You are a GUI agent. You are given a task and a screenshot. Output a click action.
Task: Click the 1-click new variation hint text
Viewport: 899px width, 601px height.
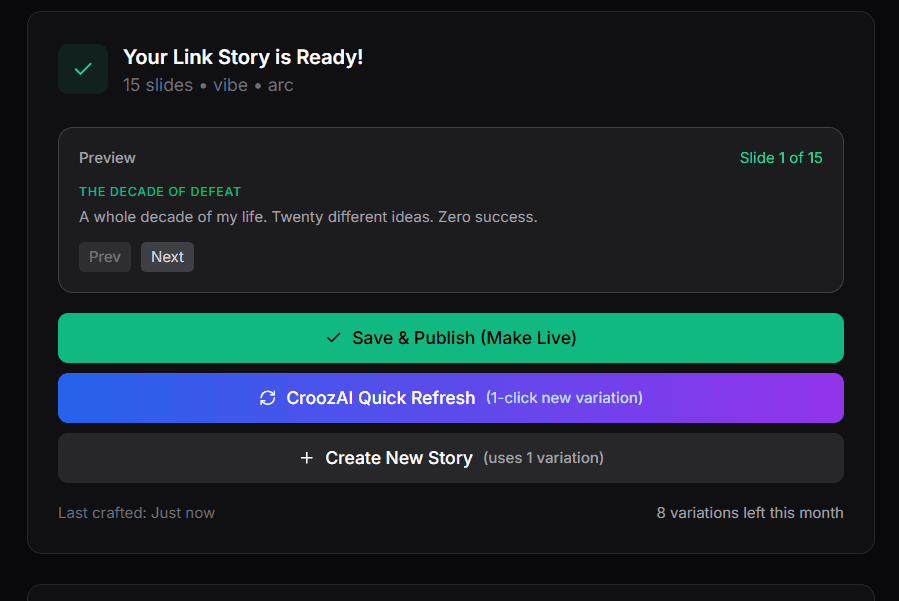[x=564, y=397]
